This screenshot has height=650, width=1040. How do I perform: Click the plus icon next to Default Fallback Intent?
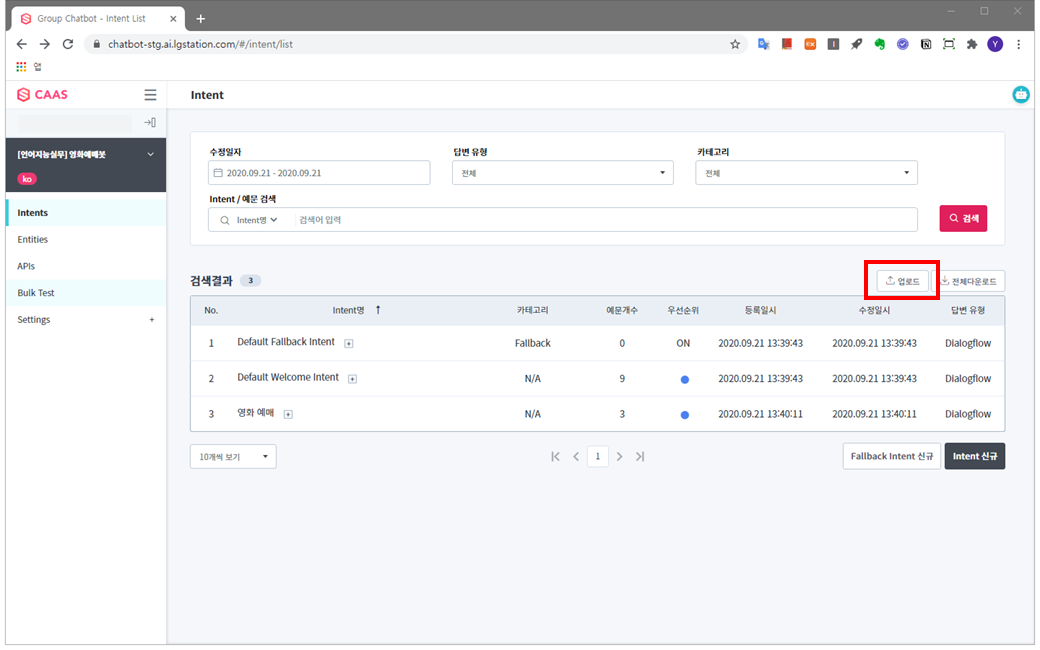coord(349,344)
